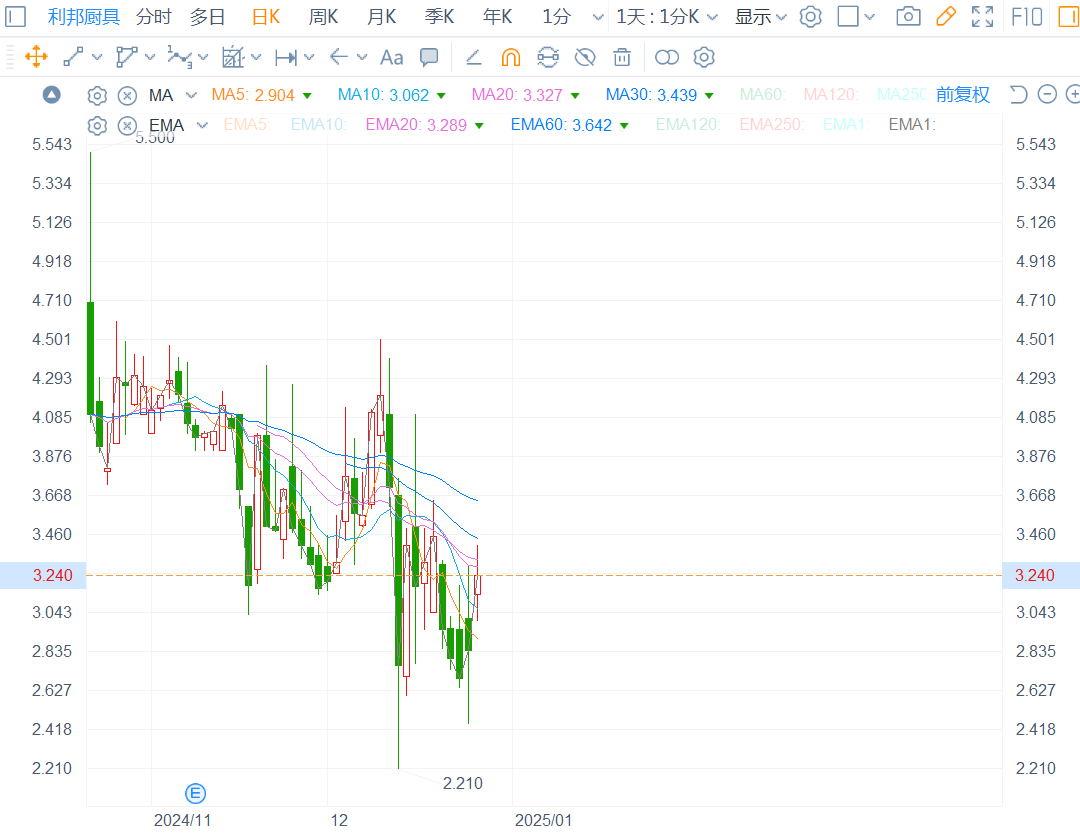Viewport: 1080px width, 834px height.
Task: Expand arrow tool options
Action: [362, 57]
